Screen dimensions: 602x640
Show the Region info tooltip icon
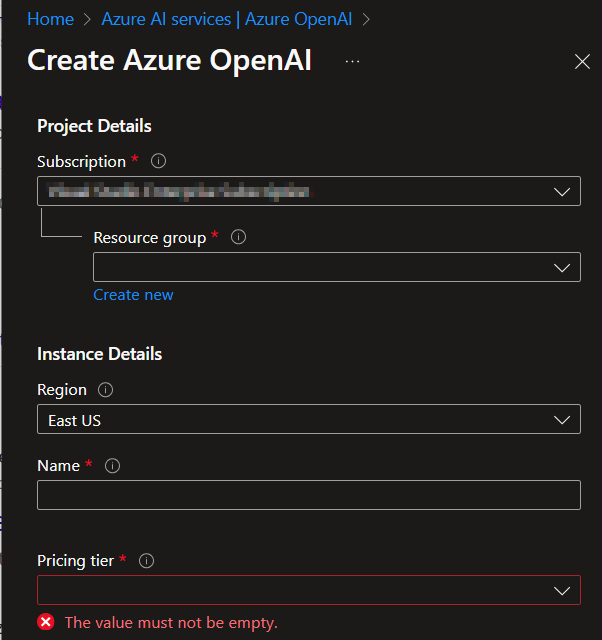point(106,390)
